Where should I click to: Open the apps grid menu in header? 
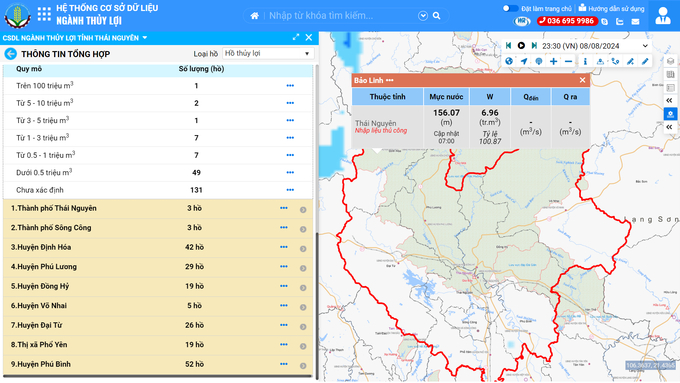(44, 14)
